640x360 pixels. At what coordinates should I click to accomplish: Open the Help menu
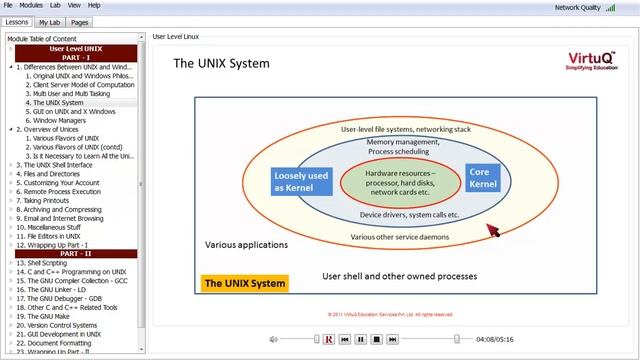point(94,5)
